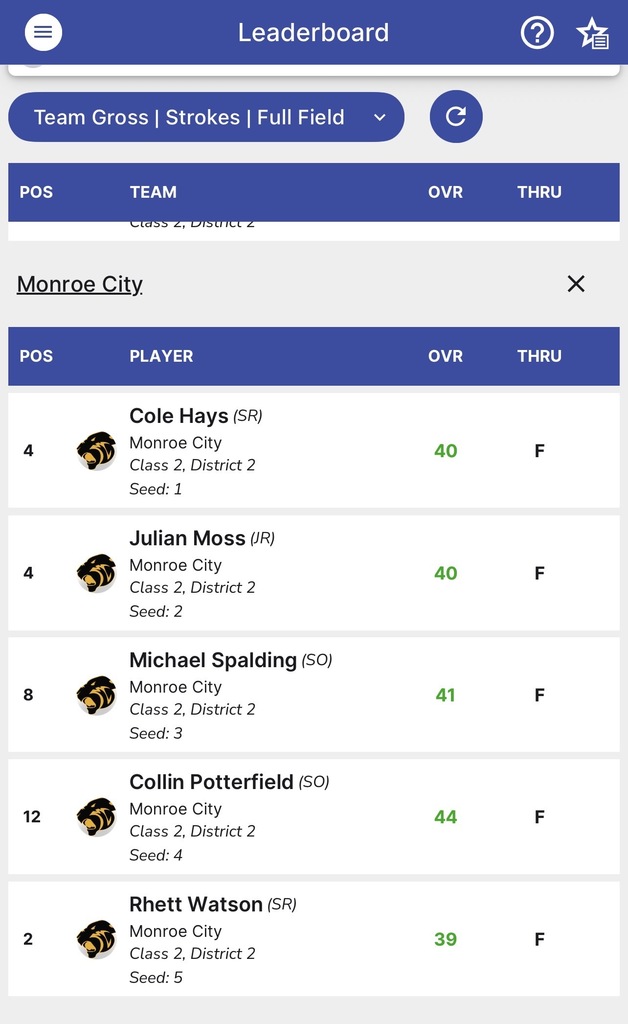Image resolution: width=628 pixels, height=1024 pixels.
Task: Select player Rhett Watson
Action: [x=196, y=904]
